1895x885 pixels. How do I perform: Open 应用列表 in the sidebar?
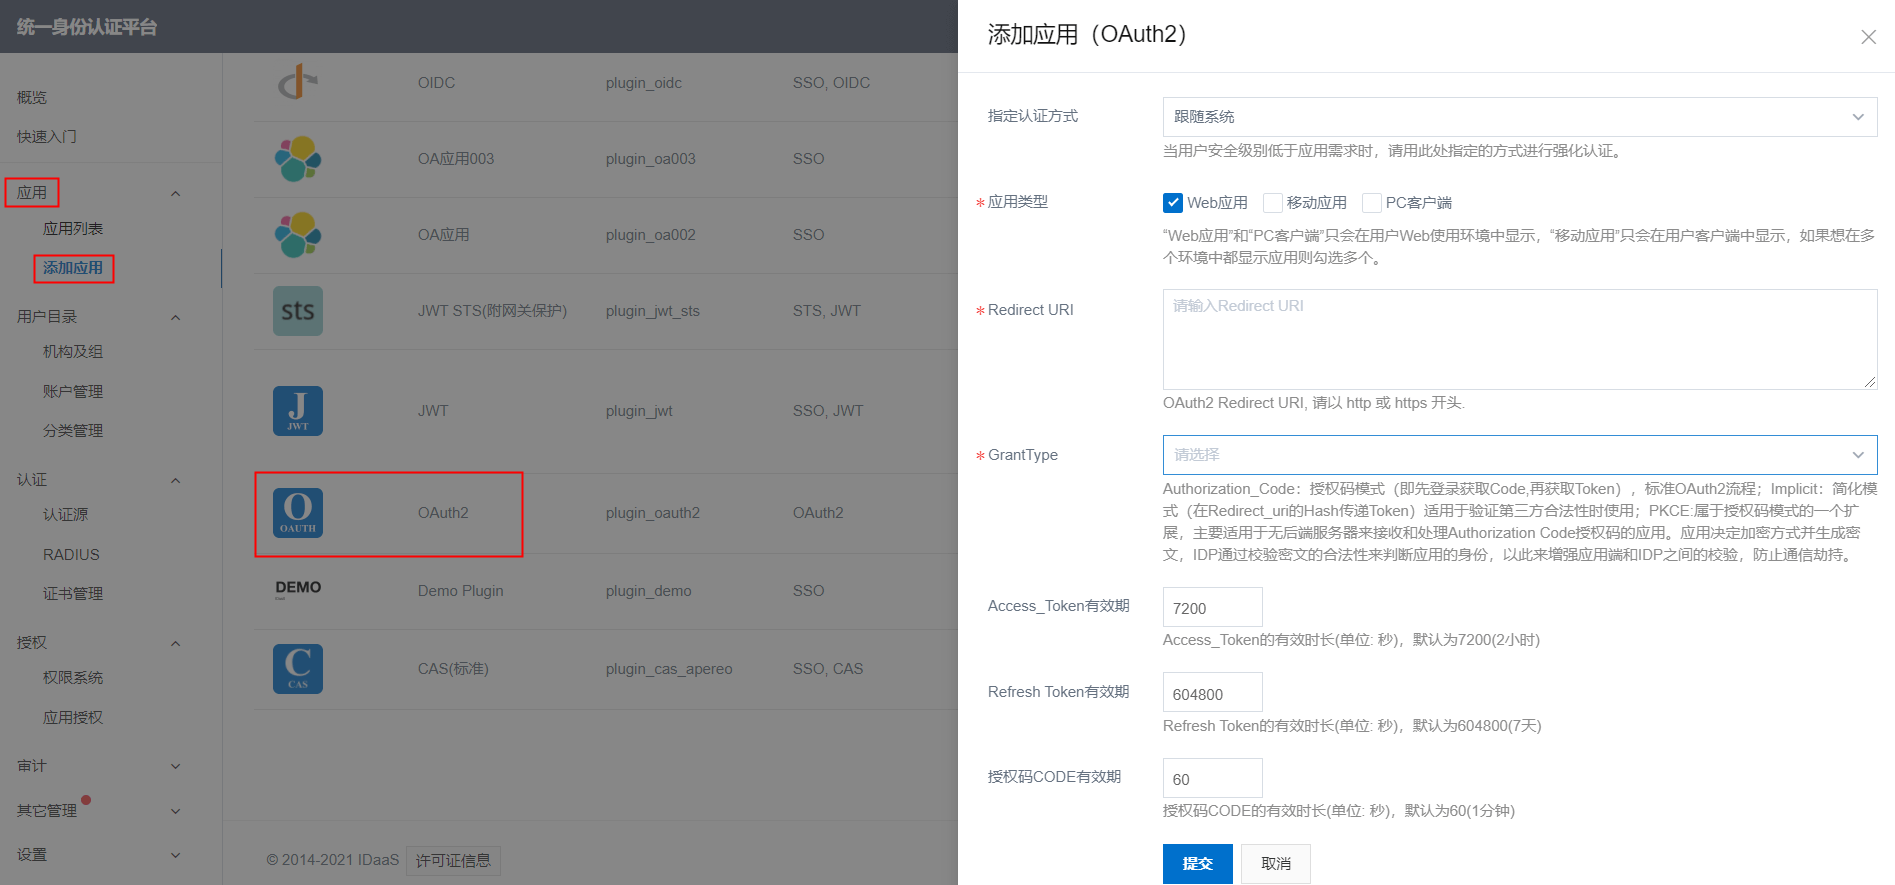point(73,229)
